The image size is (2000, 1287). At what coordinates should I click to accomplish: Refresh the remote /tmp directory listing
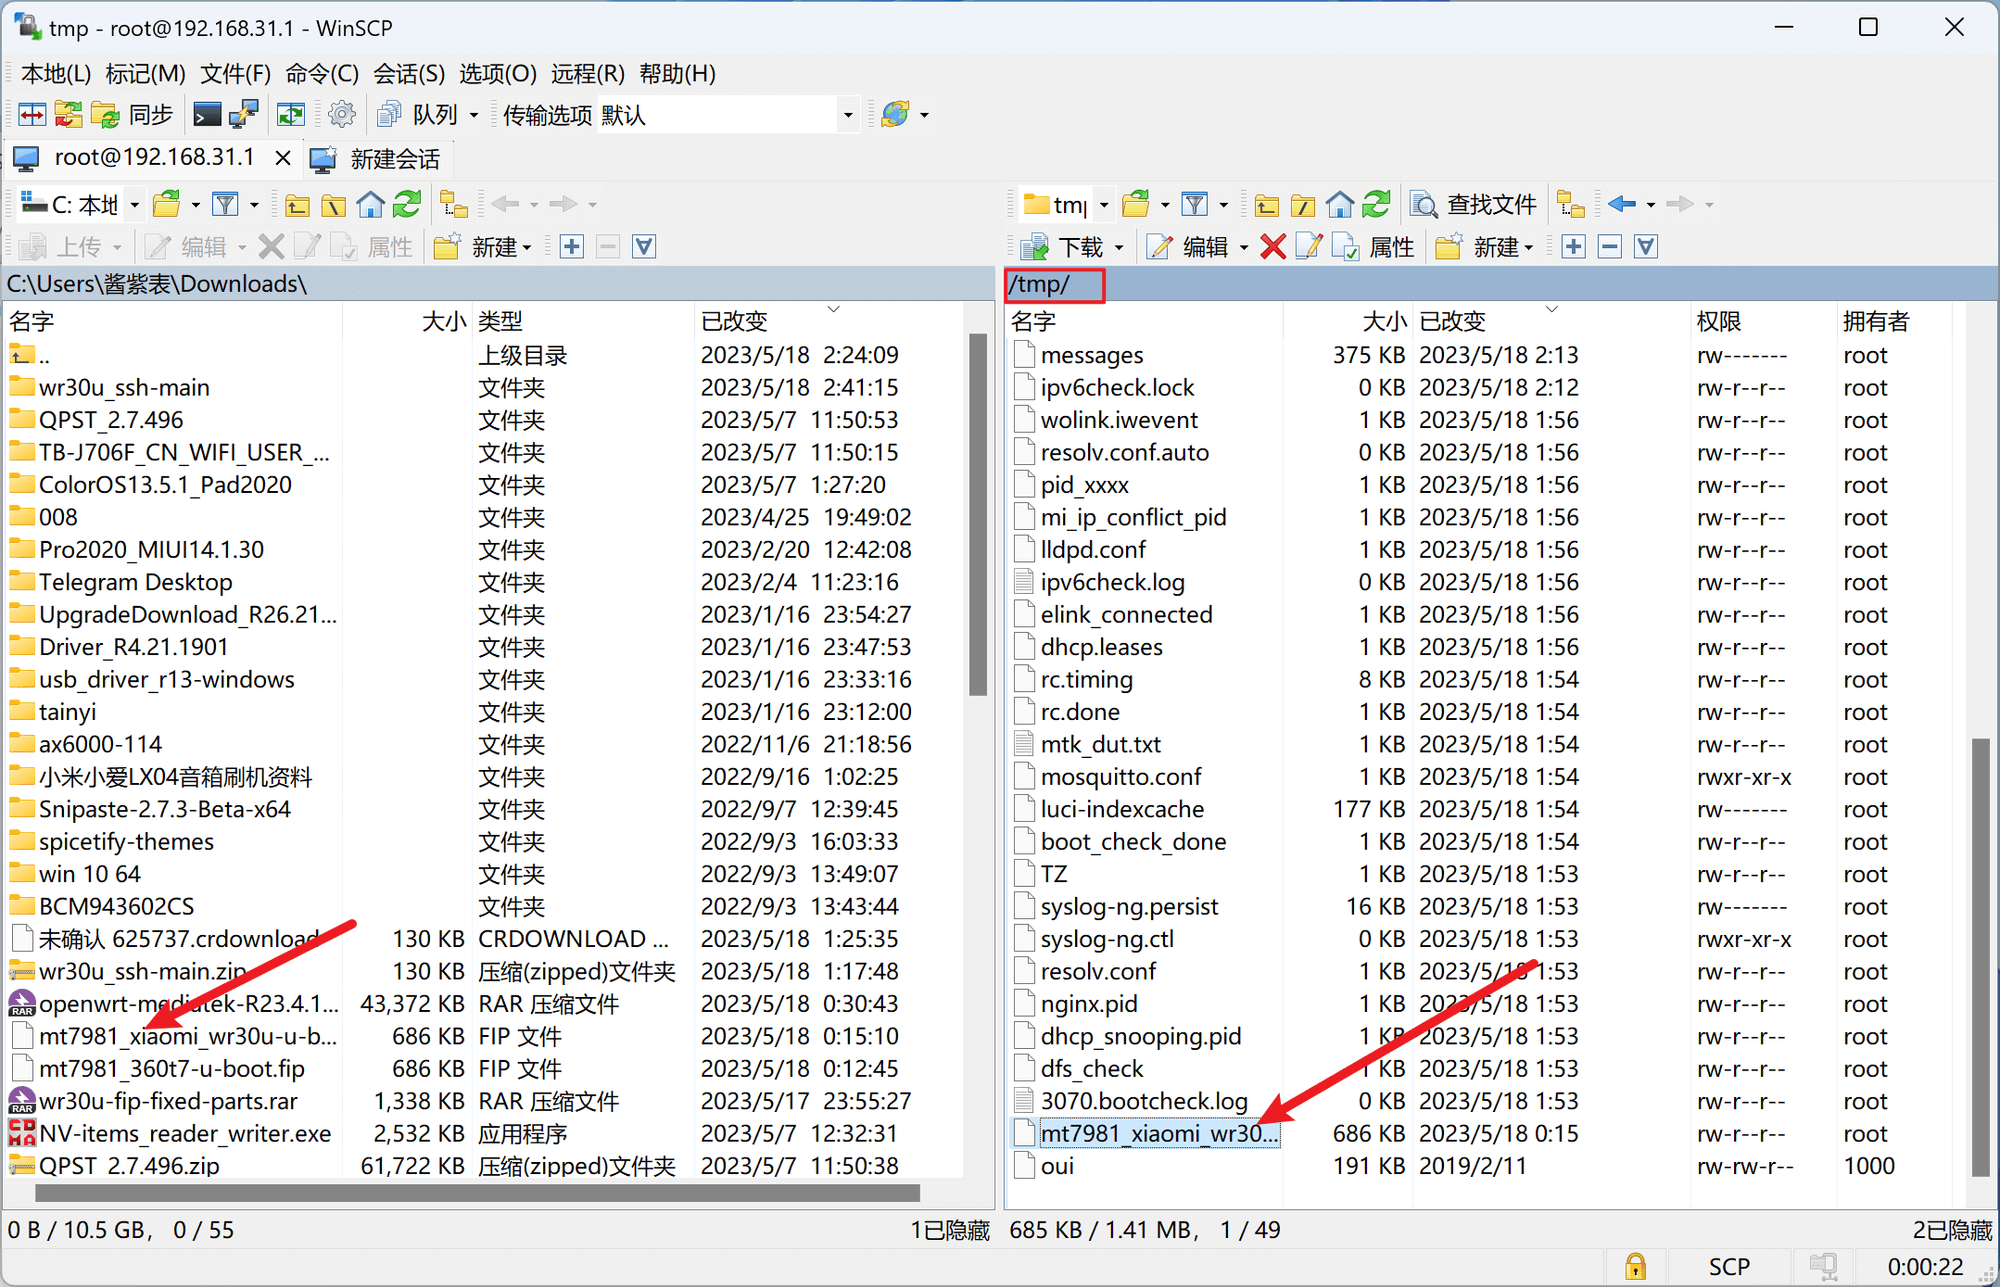(1377, 204)
